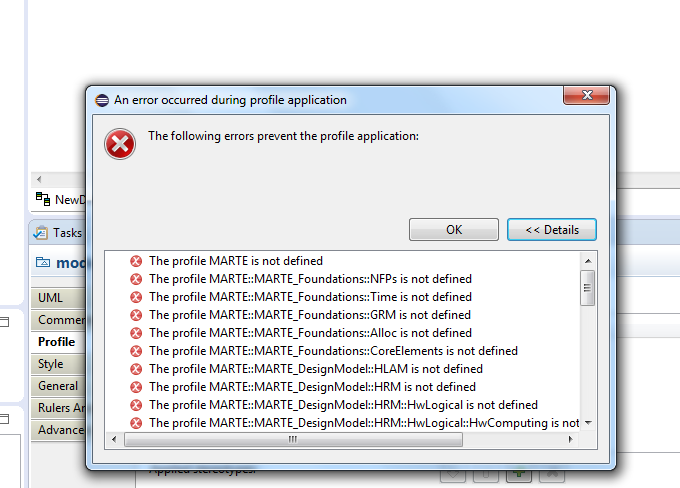Click the editor's left scroll arrow
This screenshot has width=680, height=488.
(x=39, y=179)
